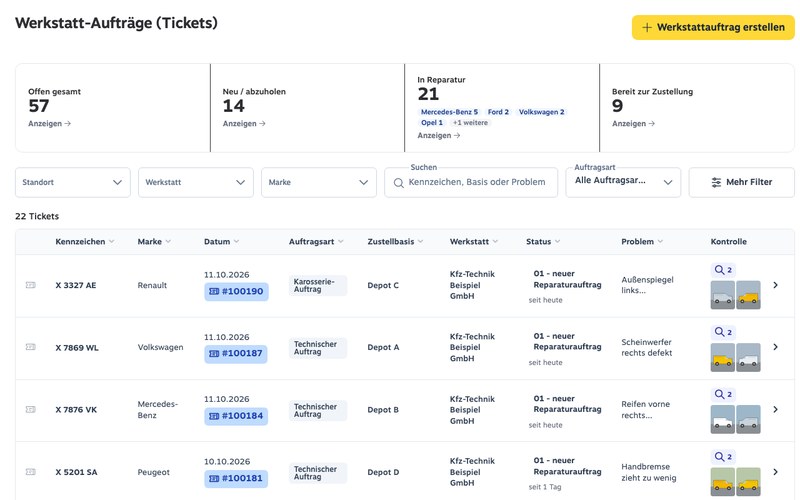Open the Standort dropdown
The image size is (800, 500).
[73, 182]
